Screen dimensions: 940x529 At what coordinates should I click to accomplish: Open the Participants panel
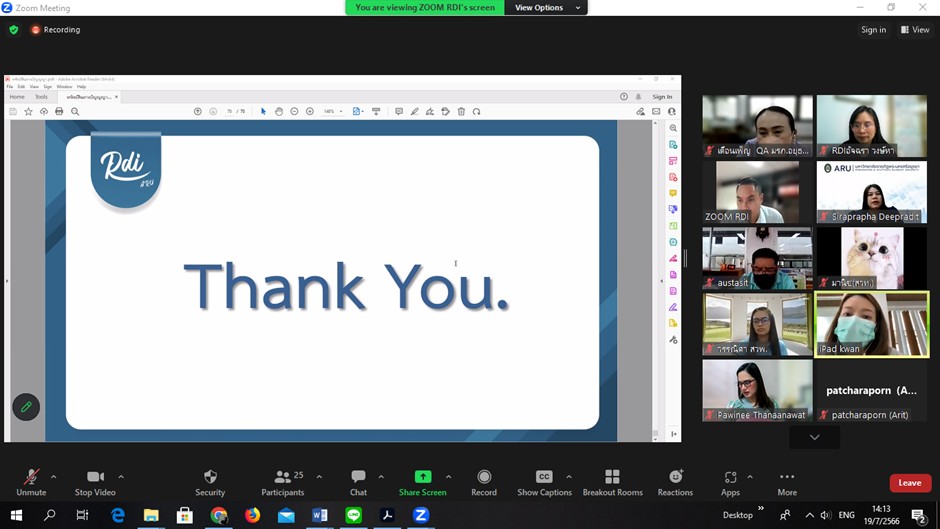(282, 483)
